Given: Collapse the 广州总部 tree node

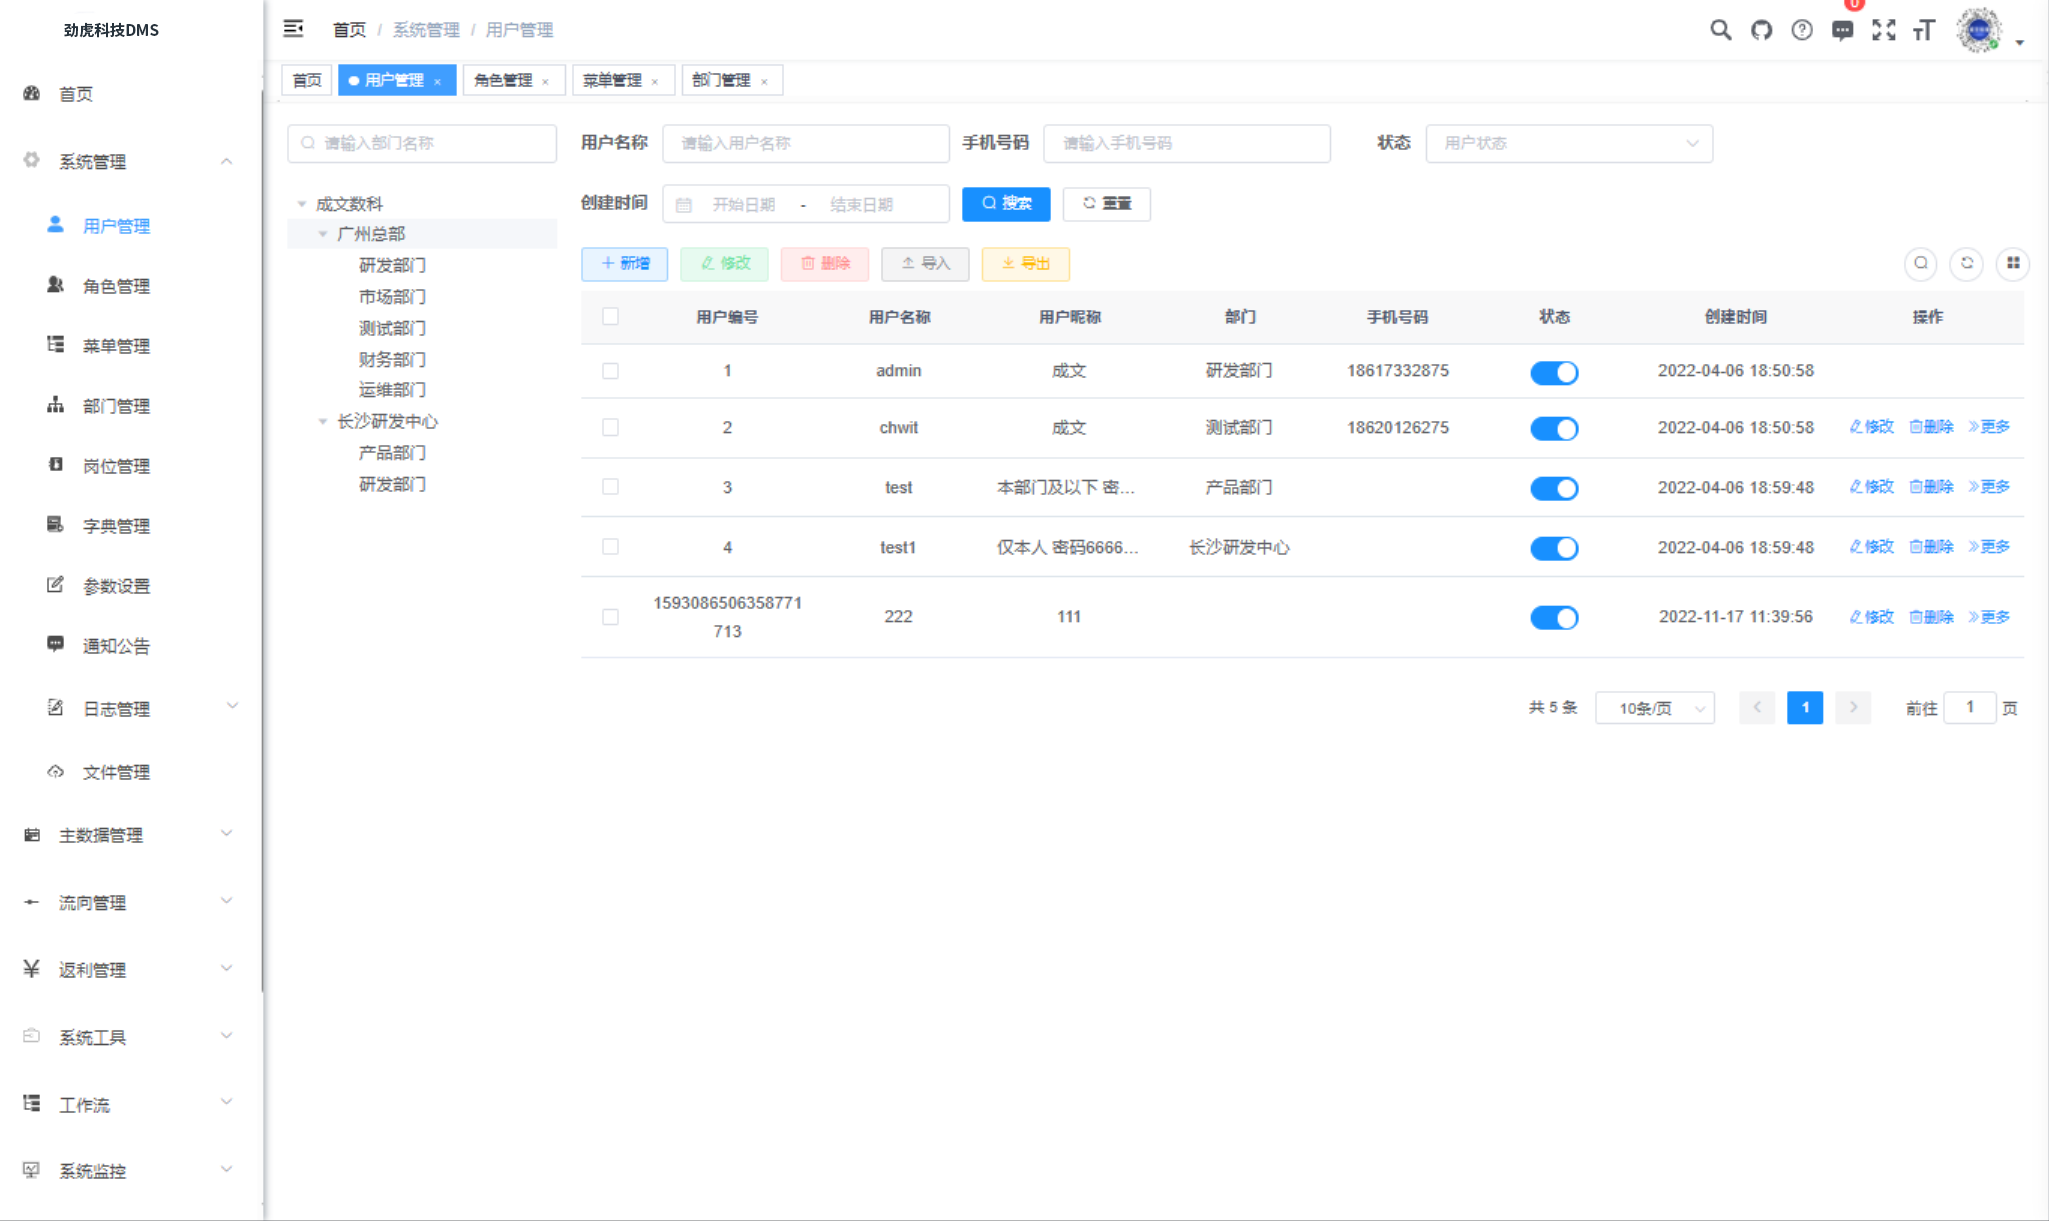Looking at the screenshot, I should coord(322,234).
